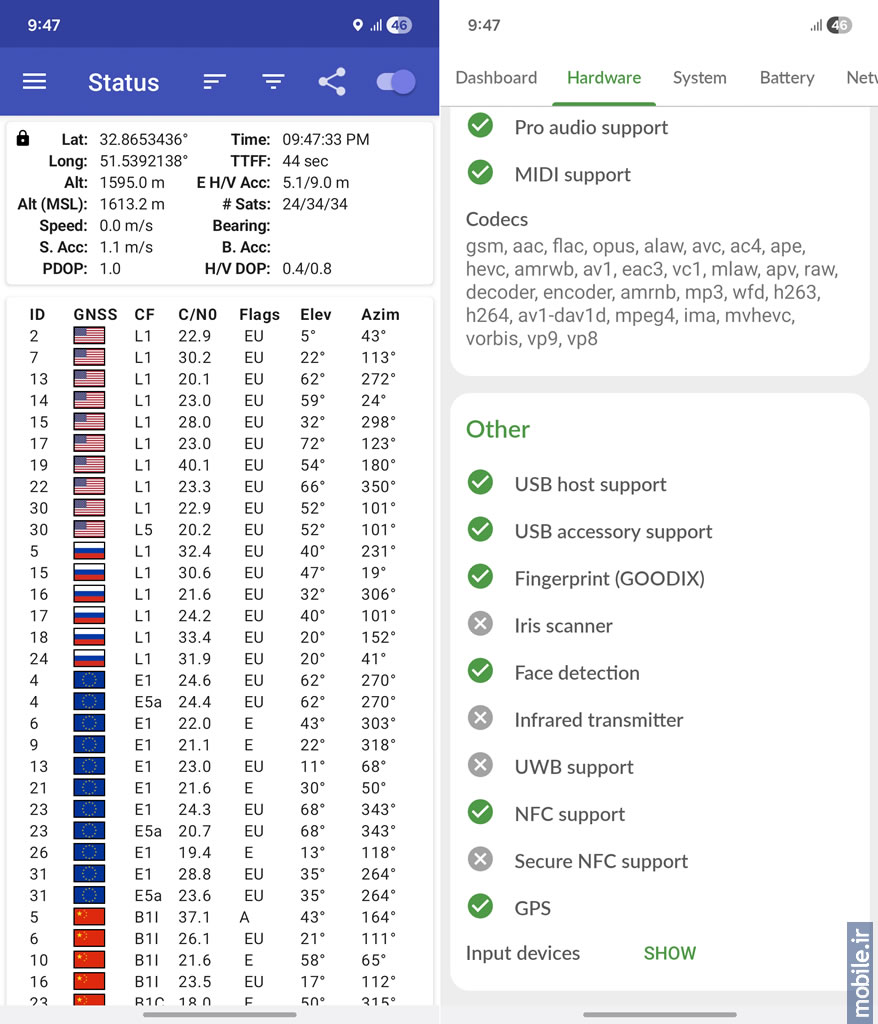Tap the sort satellites icon
The width and height of the screenshot is (878, 1024).
coord(214,82)
